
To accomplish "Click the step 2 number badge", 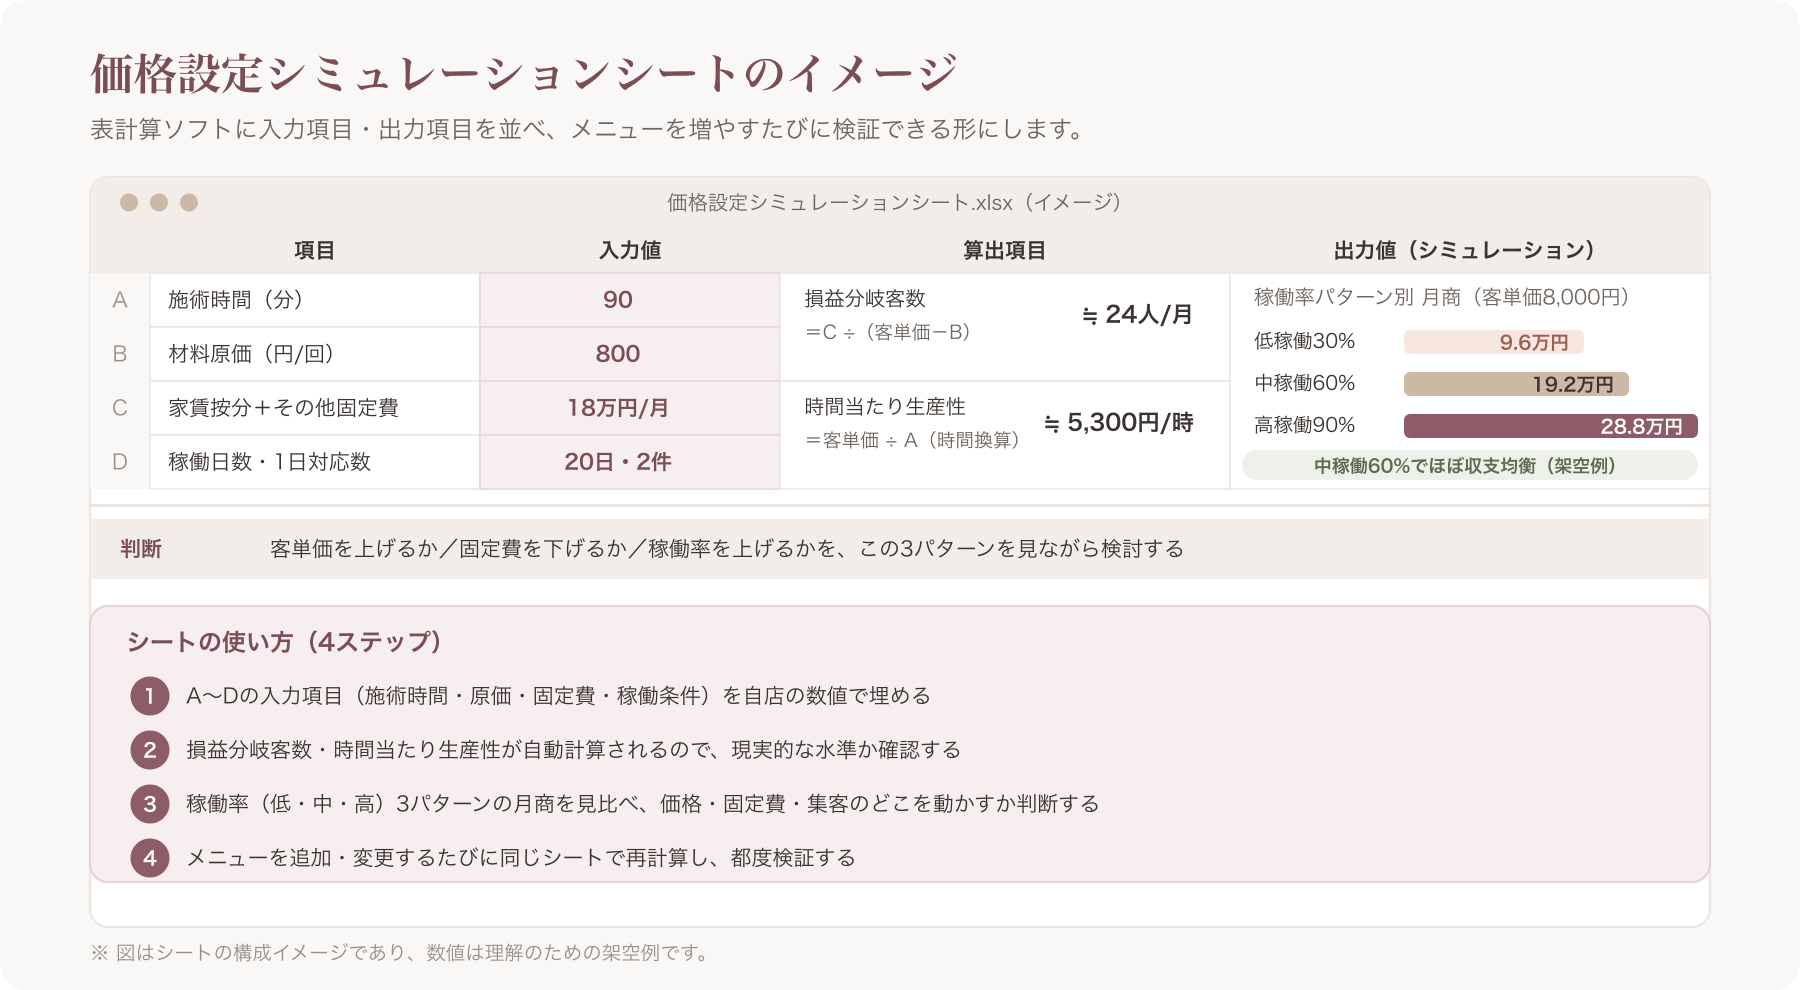I will [150, 750].
